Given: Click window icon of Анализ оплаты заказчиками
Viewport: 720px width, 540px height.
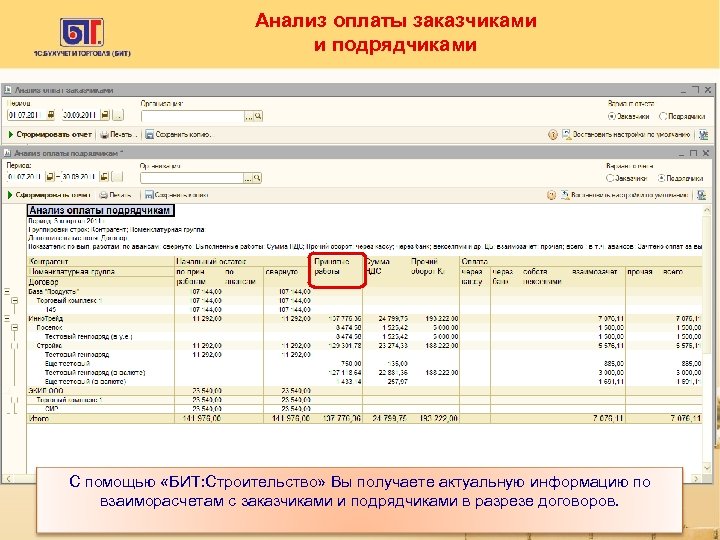Looking at the screenshot, I should (x=7, y=90).
